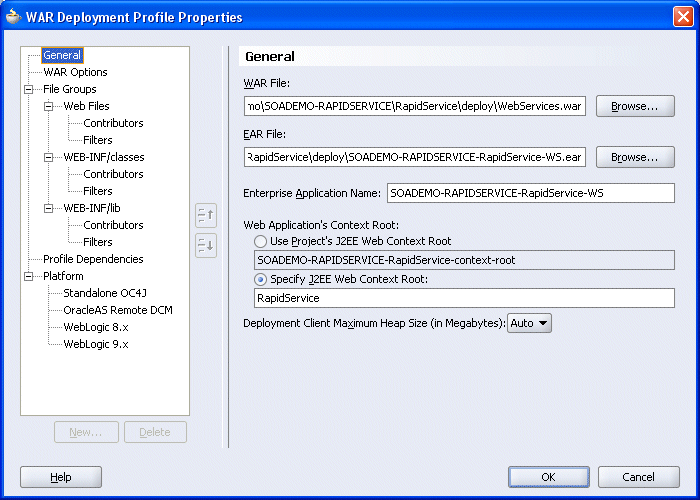Click the New... button
700x500 pixels.
tap(86, 432)
